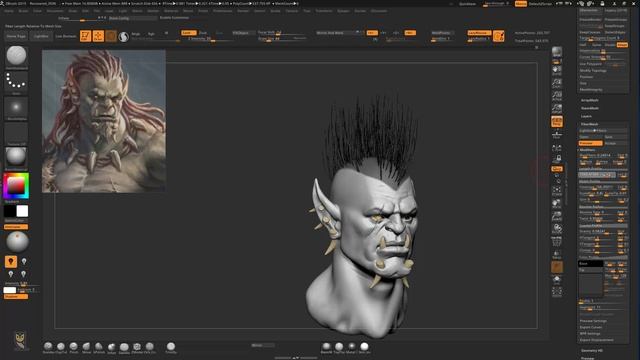Viewport: 640px width, 360px height.
Task: Open the Alpha menu
Action: (9, 11)
